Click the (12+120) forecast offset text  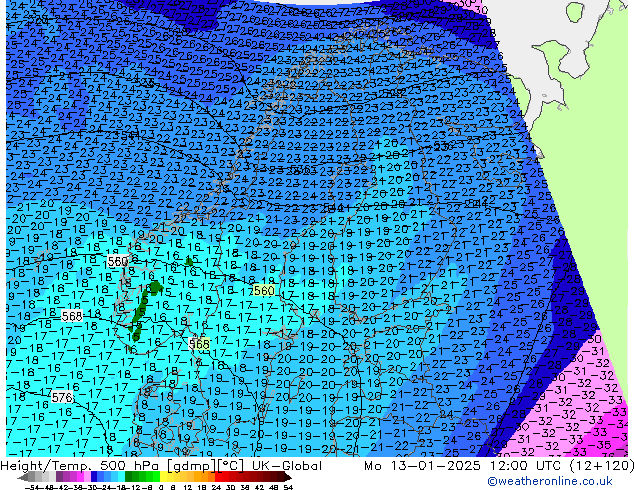602,466
